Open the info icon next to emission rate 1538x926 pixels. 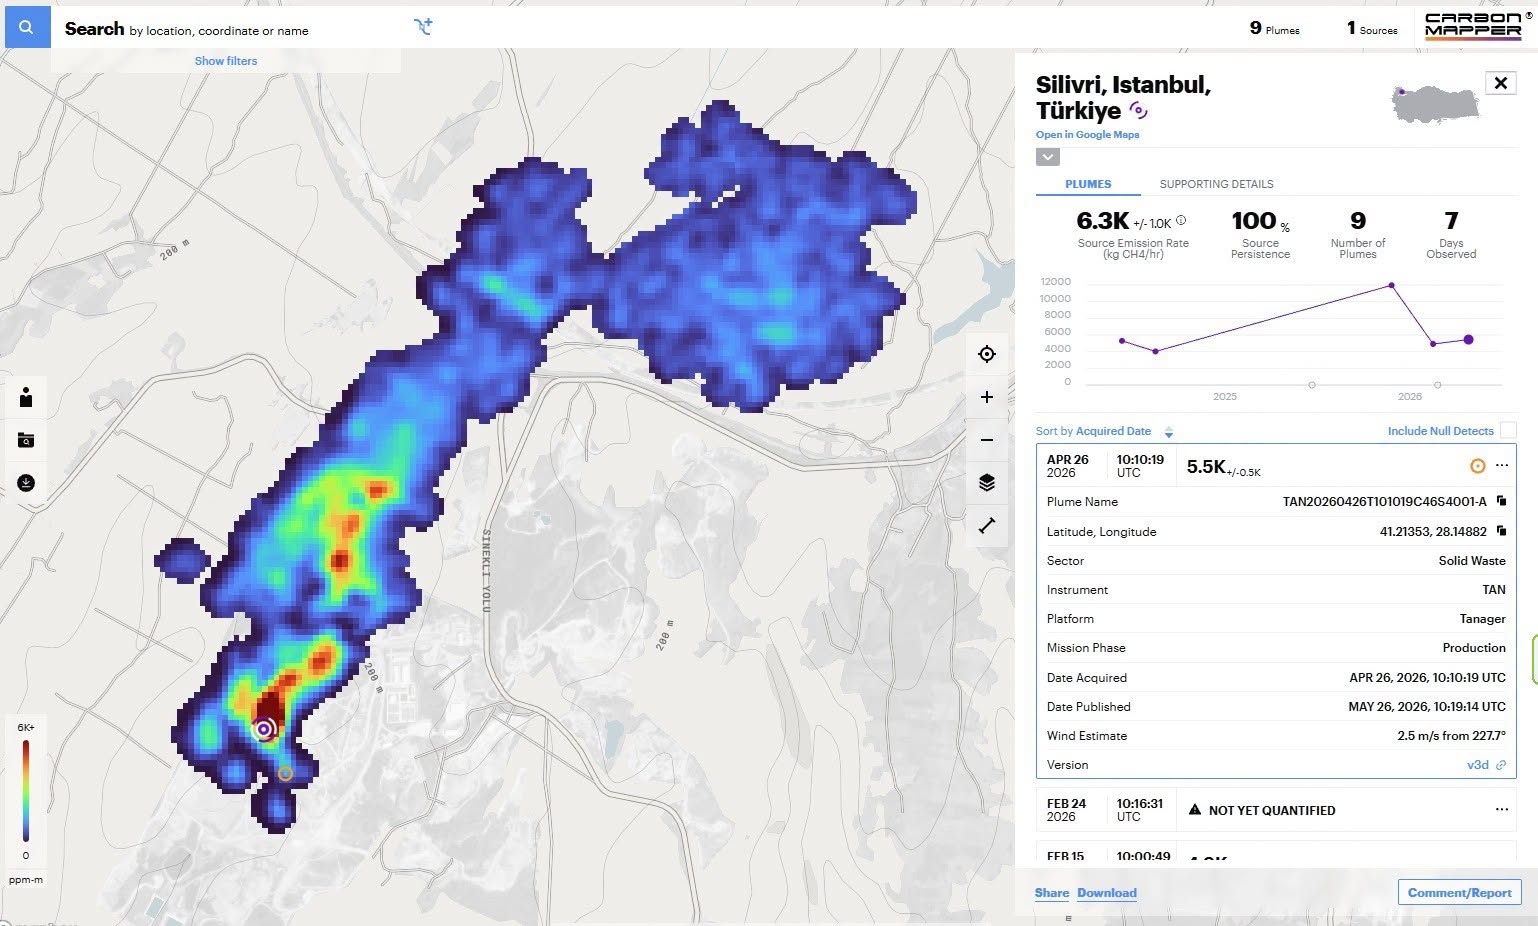point(1181,221)
